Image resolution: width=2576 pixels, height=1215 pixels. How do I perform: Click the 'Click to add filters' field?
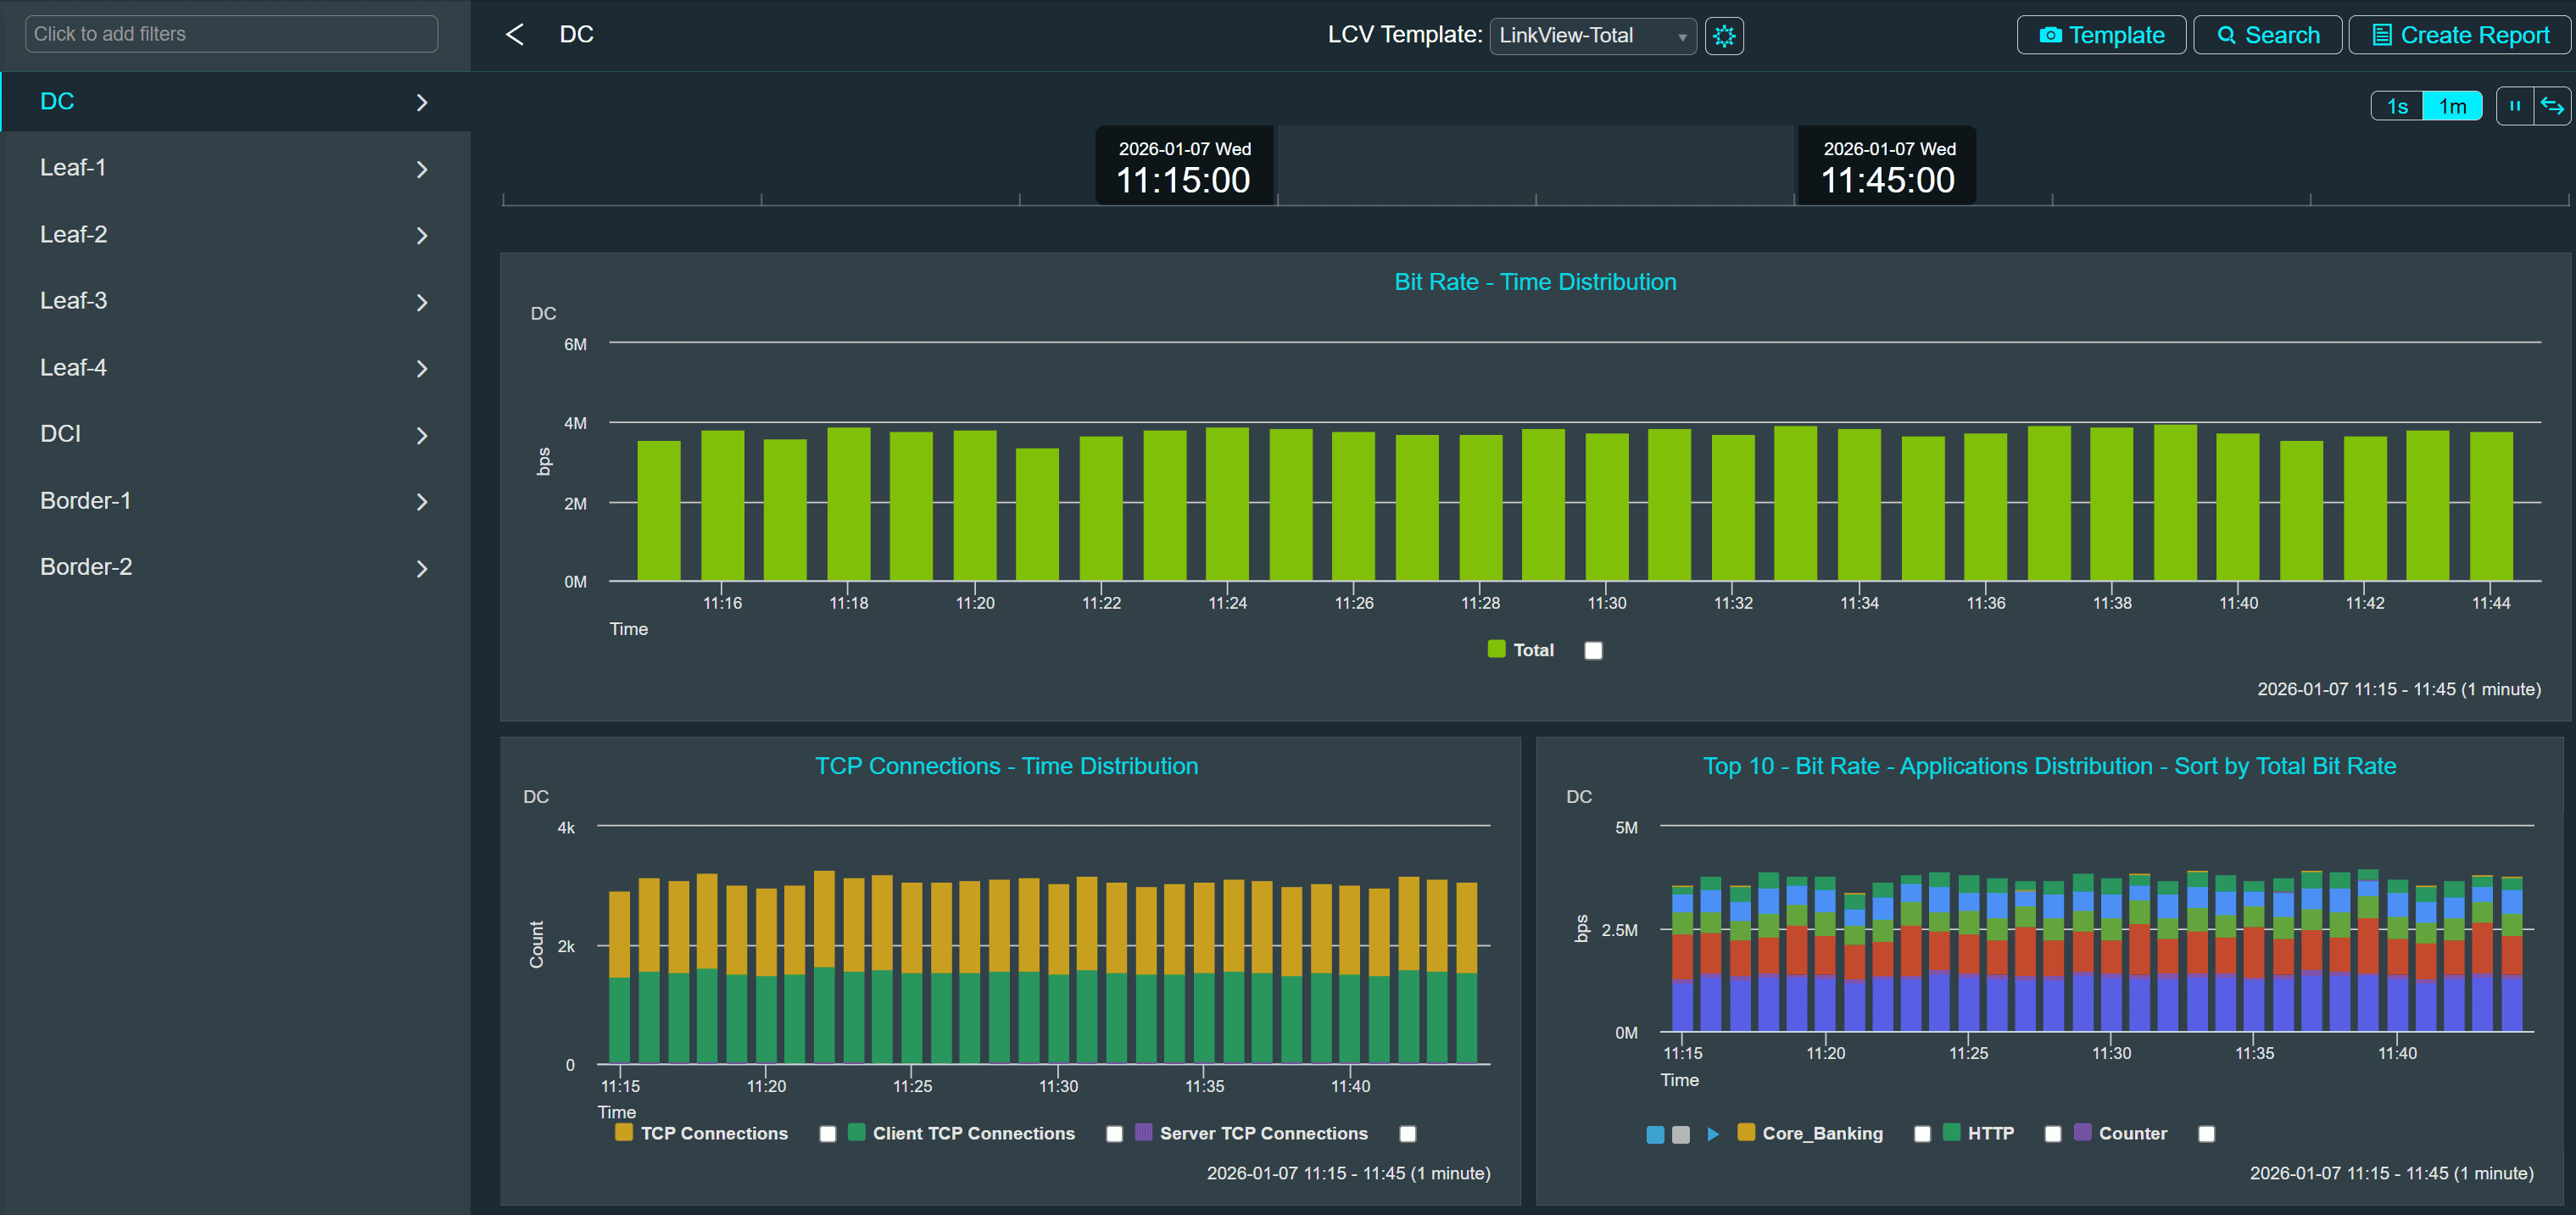[x=231, y=34]
